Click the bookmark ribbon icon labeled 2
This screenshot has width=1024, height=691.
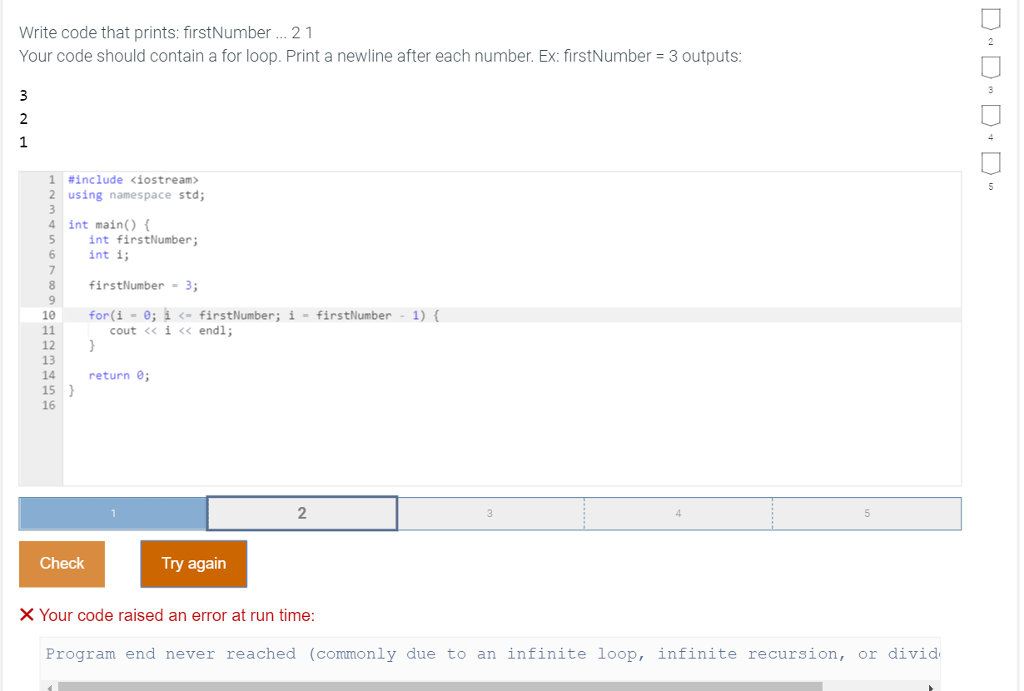point(990,18)
